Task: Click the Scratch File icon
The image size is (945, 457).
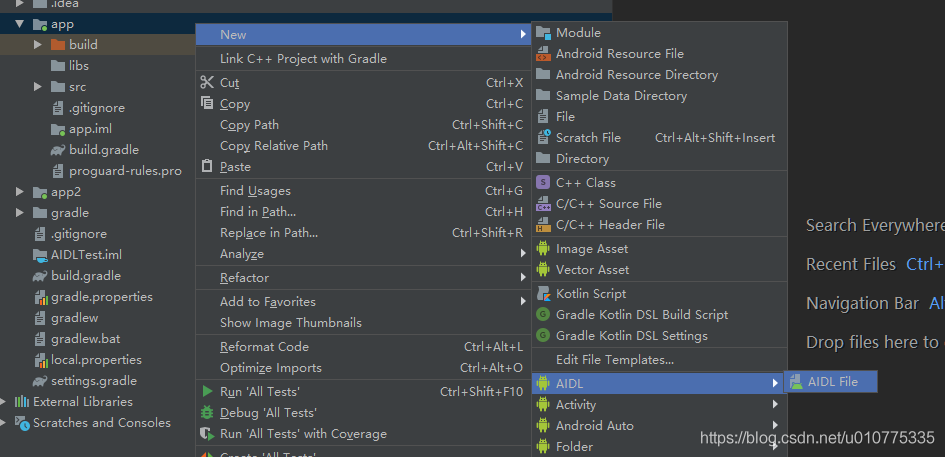Action: (543, 138)
